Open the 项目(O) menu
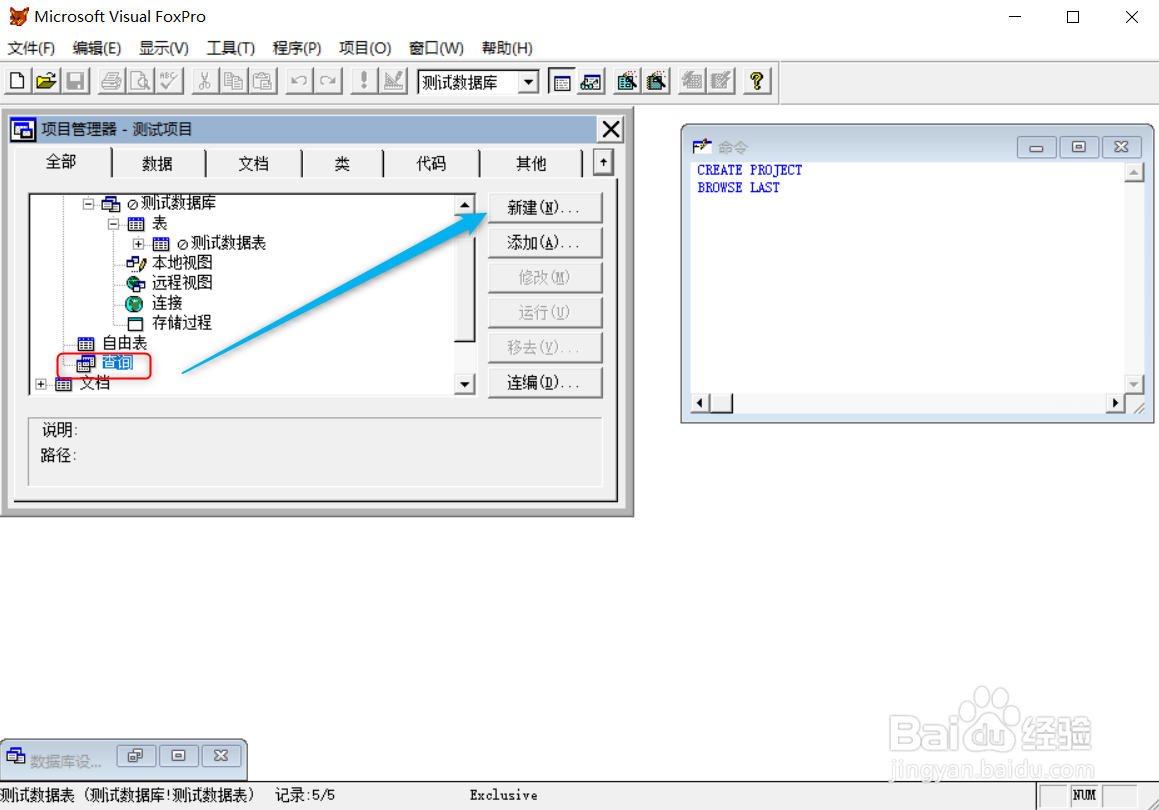The width and height of the screenshot is (1159, 810). tap(364, 48)
